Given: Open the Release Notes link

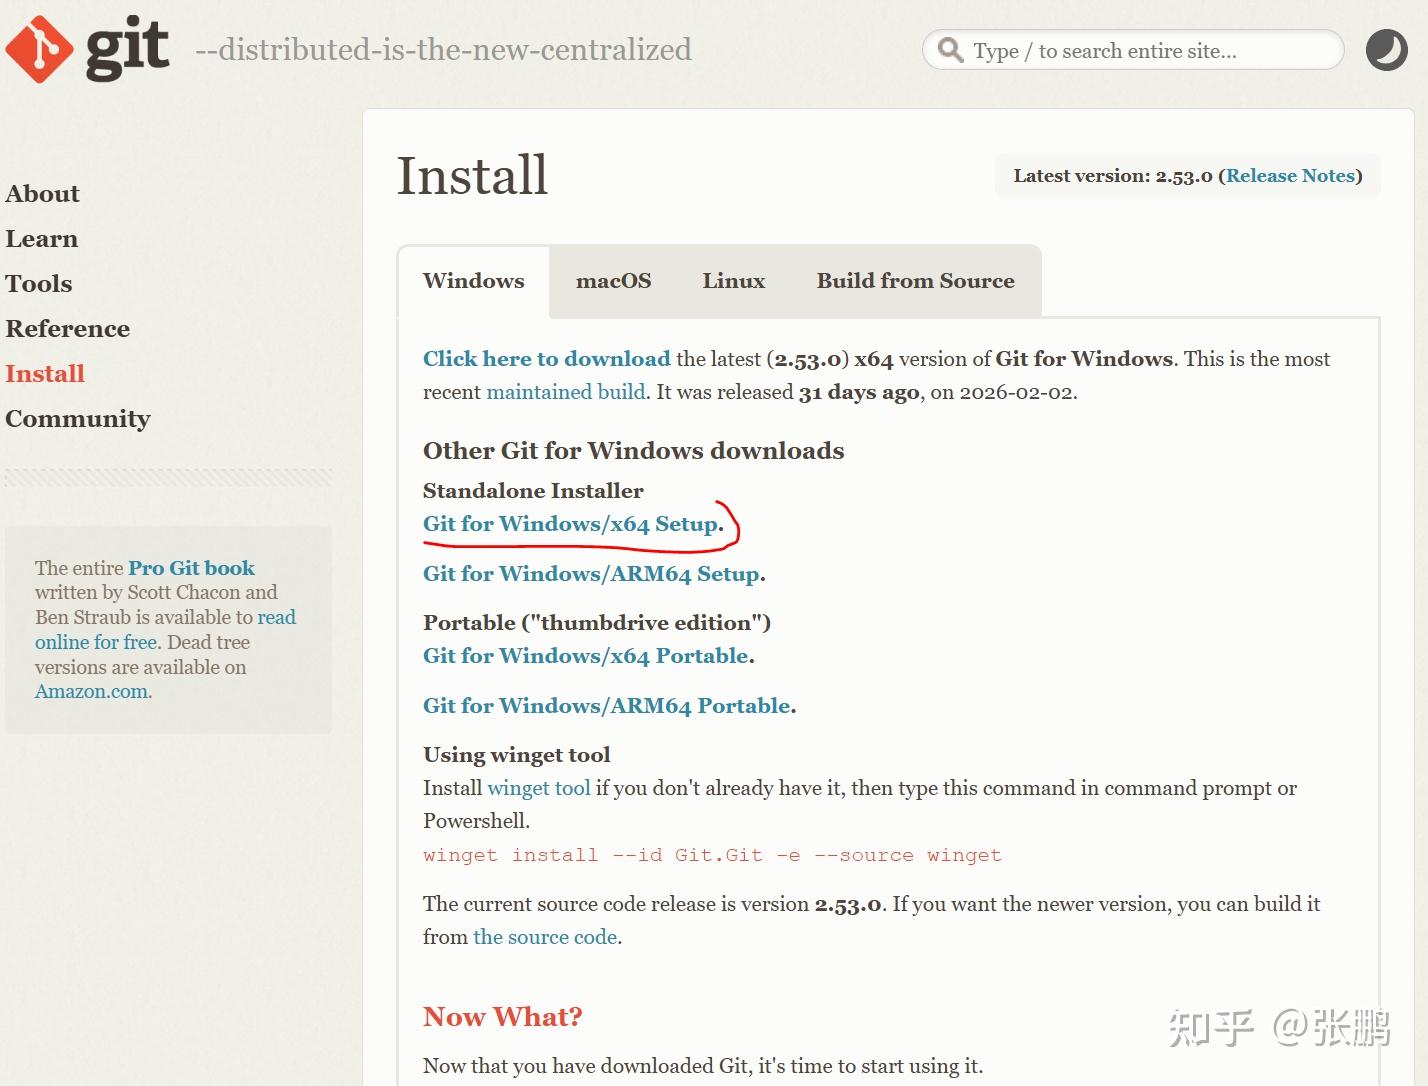Looking at the screenshot, I should point(1290,176).
